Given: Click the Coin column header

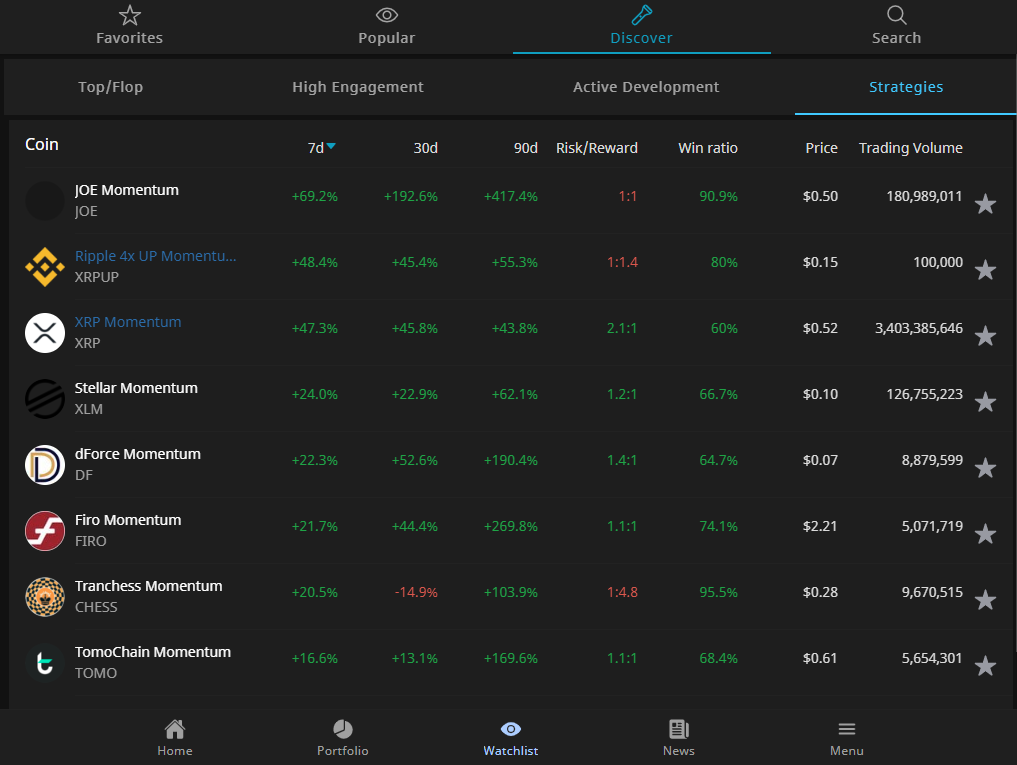Looking at the screenshot, I should coord(42,144).
